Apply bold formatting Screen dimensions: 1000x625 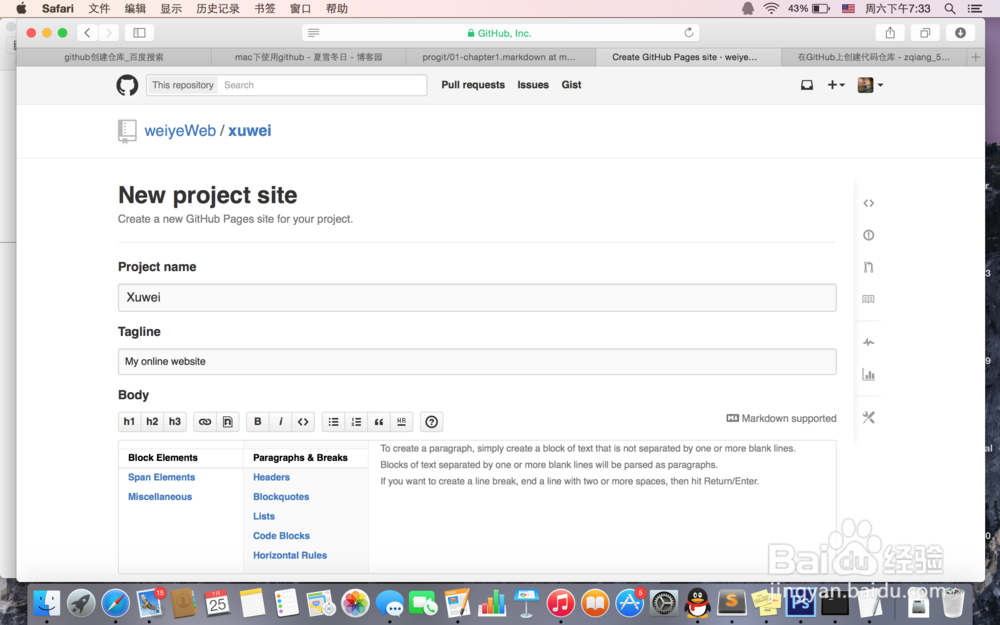coord(258,422)
